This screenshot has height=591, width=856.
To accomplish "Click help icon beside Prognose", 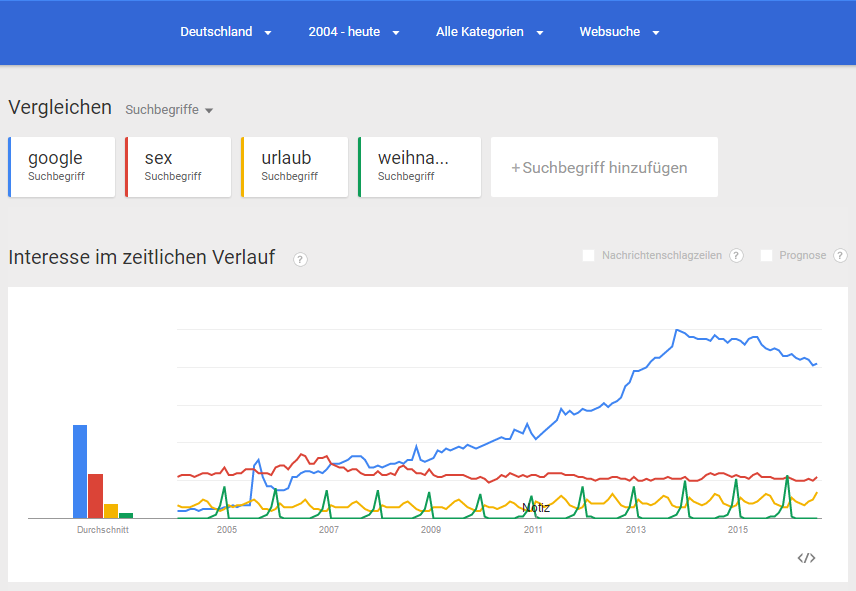I will click(x=841, y=256).
